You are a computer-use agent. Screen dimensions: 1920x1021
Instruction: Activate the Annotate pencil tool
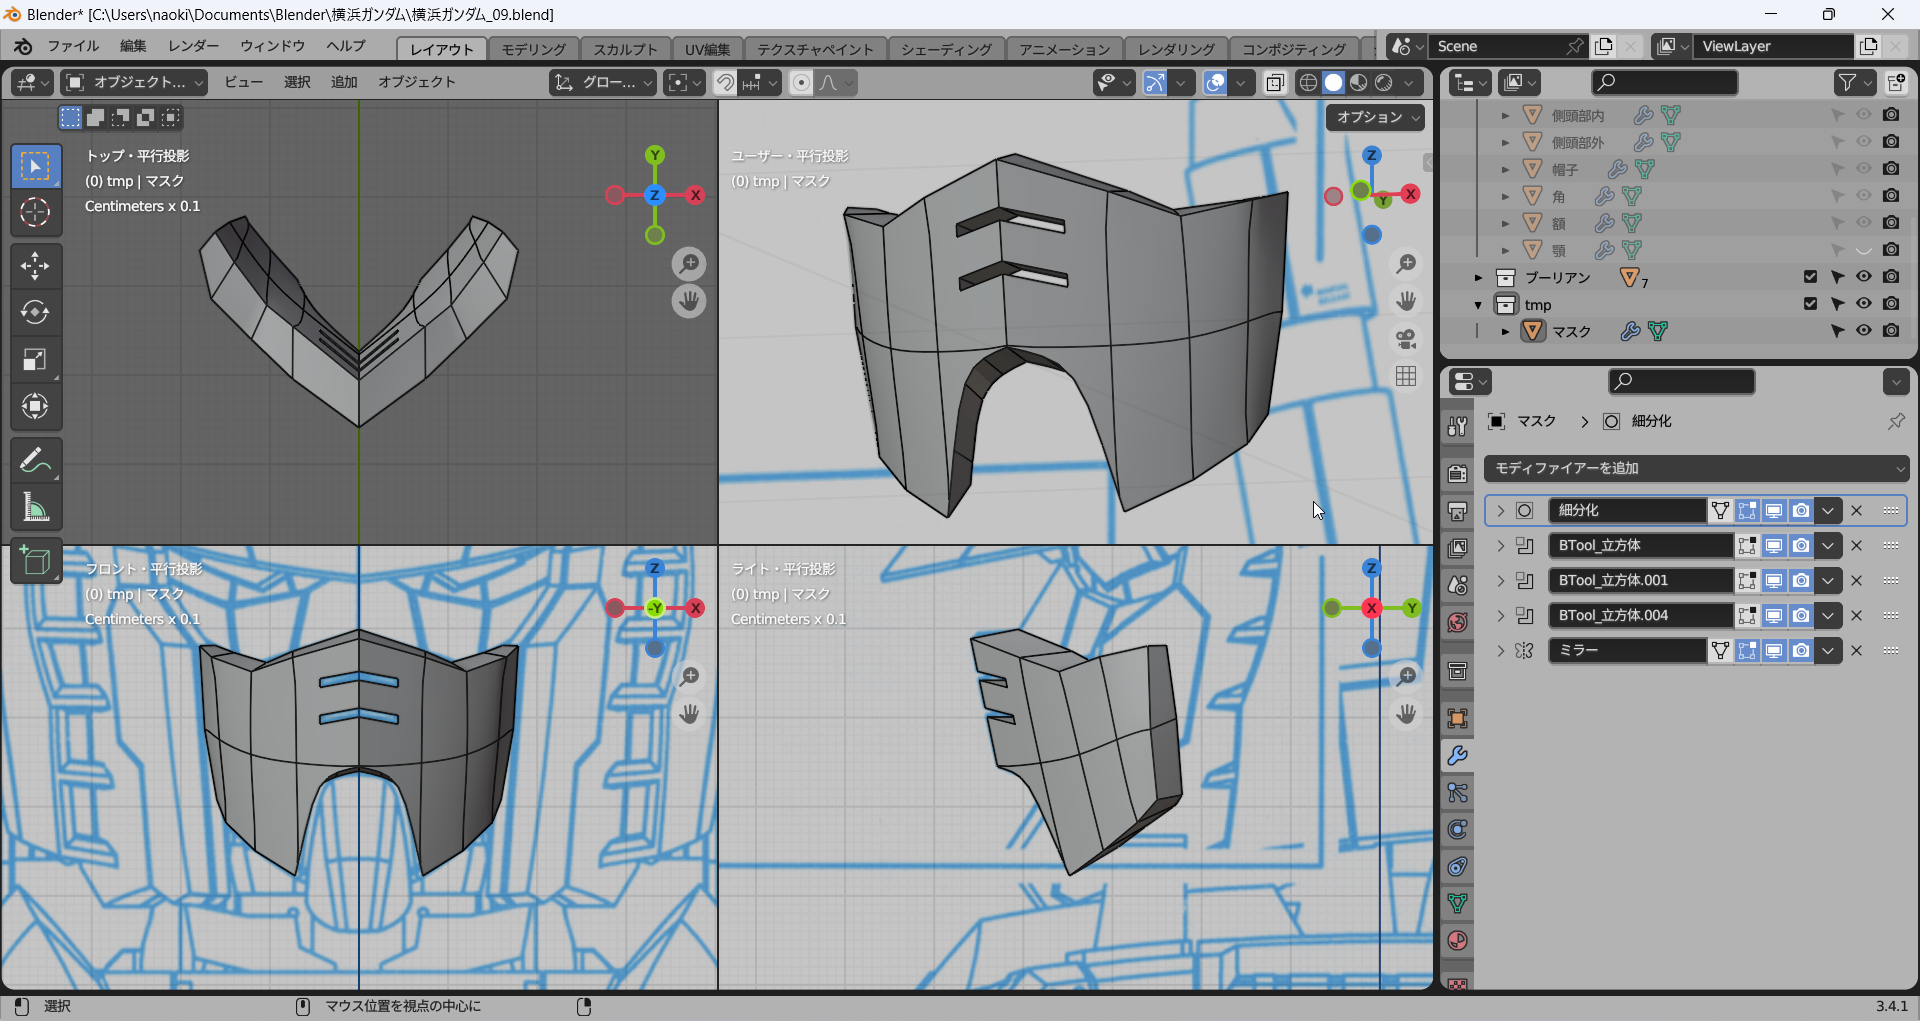tap(35, 461)
